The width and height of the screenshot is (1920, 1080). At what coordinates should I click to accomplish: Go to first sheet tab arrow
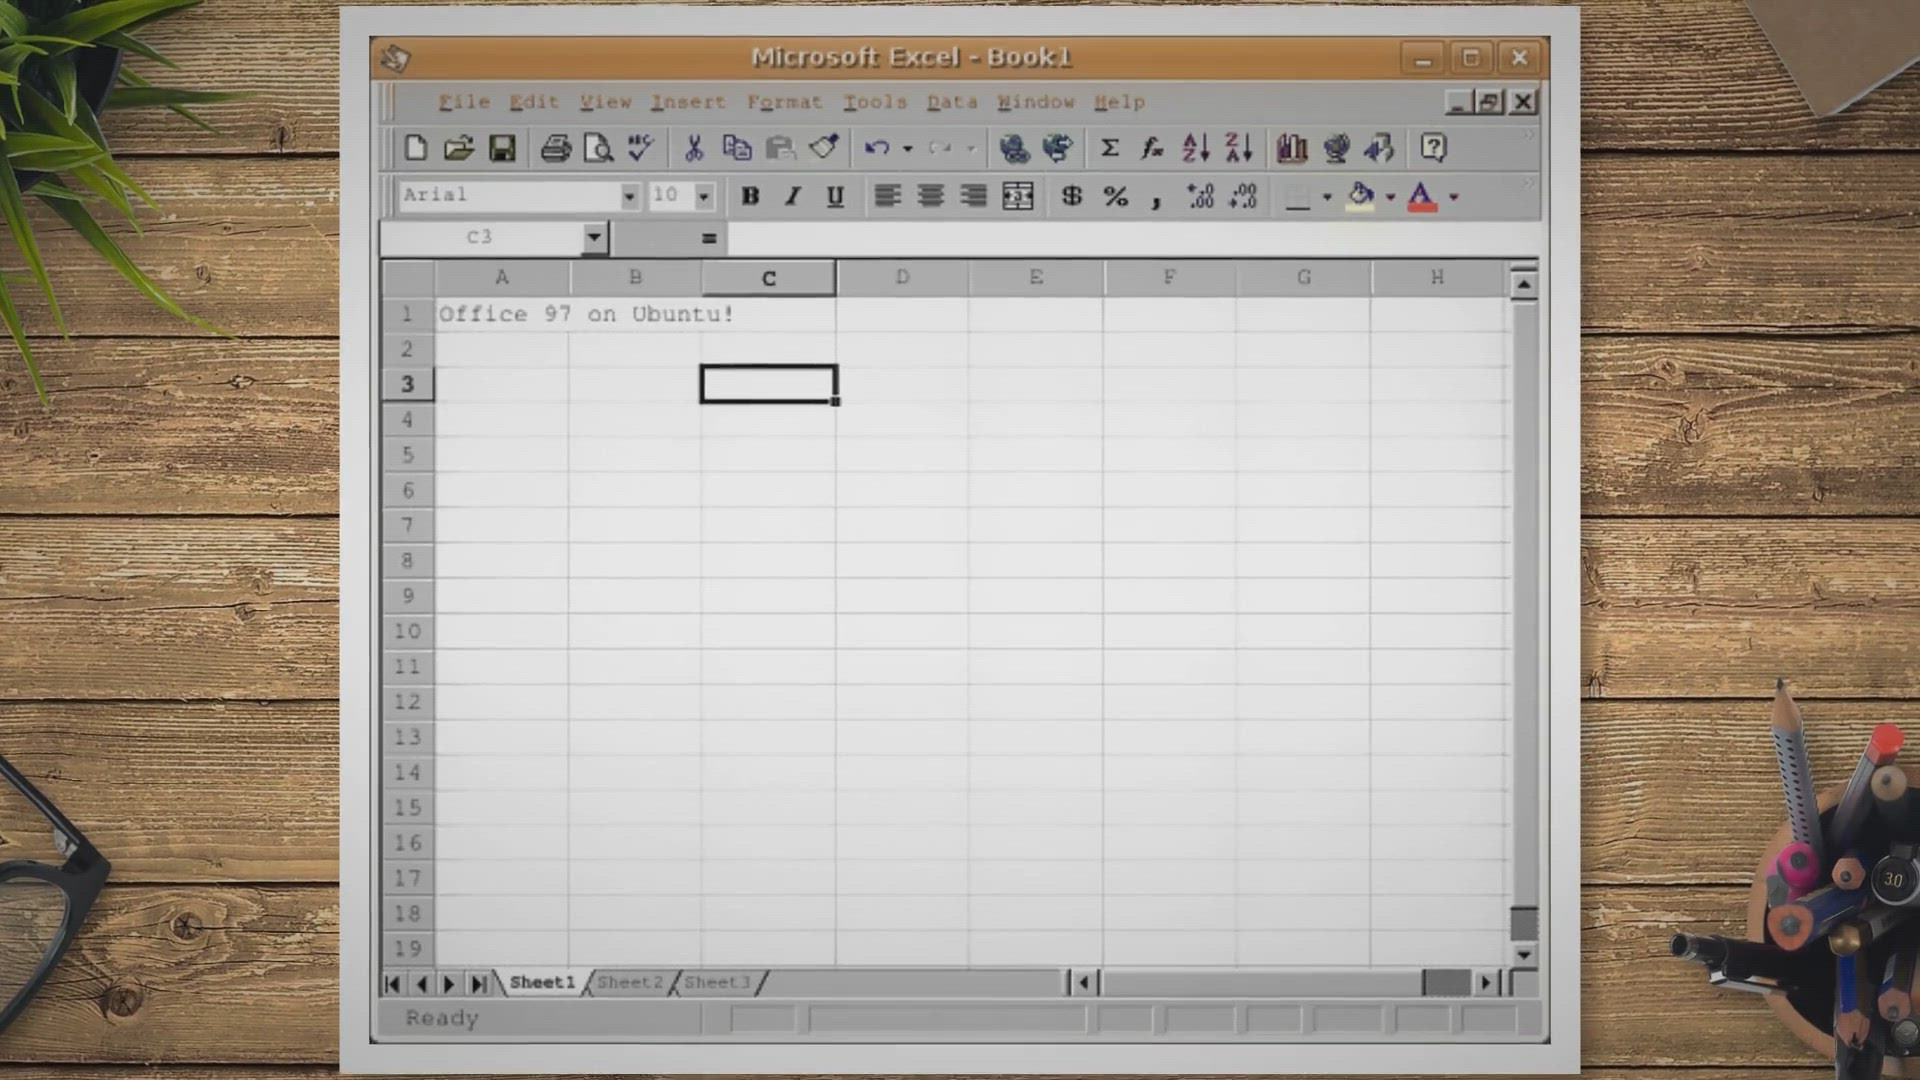click(x=392, y=984)
